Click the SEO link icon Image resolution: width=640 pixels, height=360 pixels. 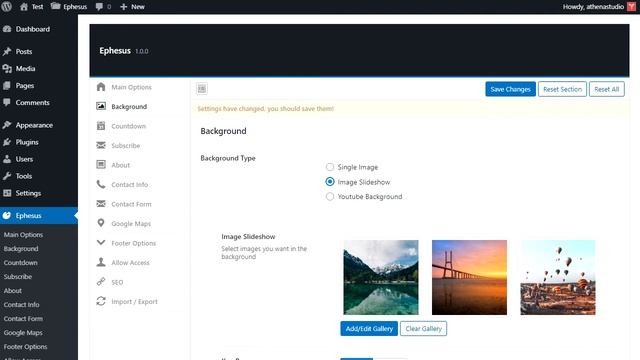point(101,282)
